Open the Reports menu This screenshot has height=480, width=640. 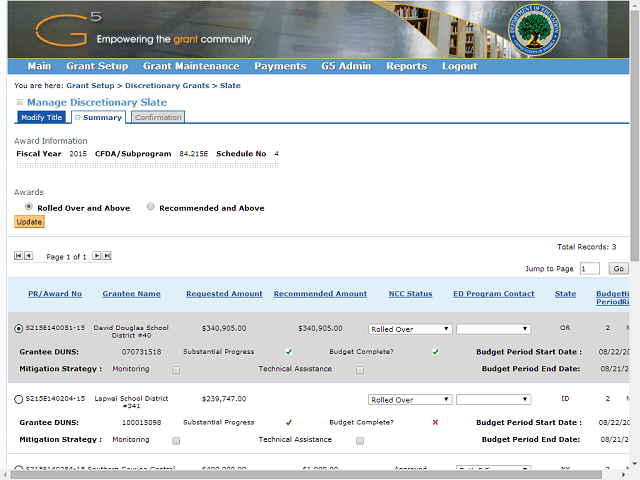[407, 66]
